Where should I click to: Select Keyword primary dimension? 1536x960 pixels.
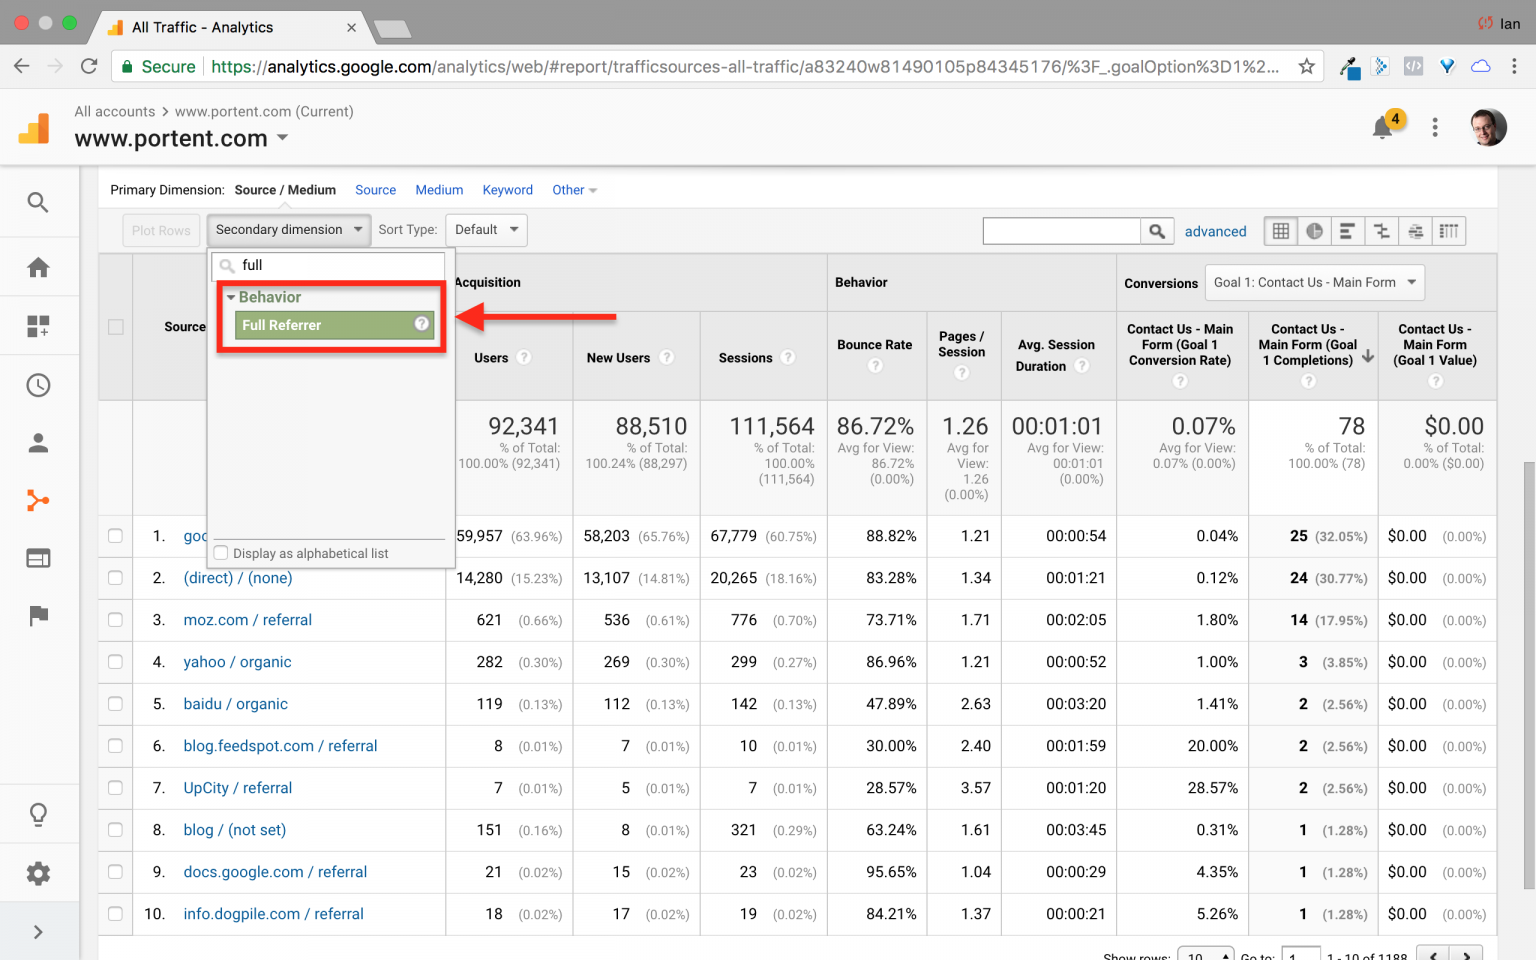click(507, 190)
